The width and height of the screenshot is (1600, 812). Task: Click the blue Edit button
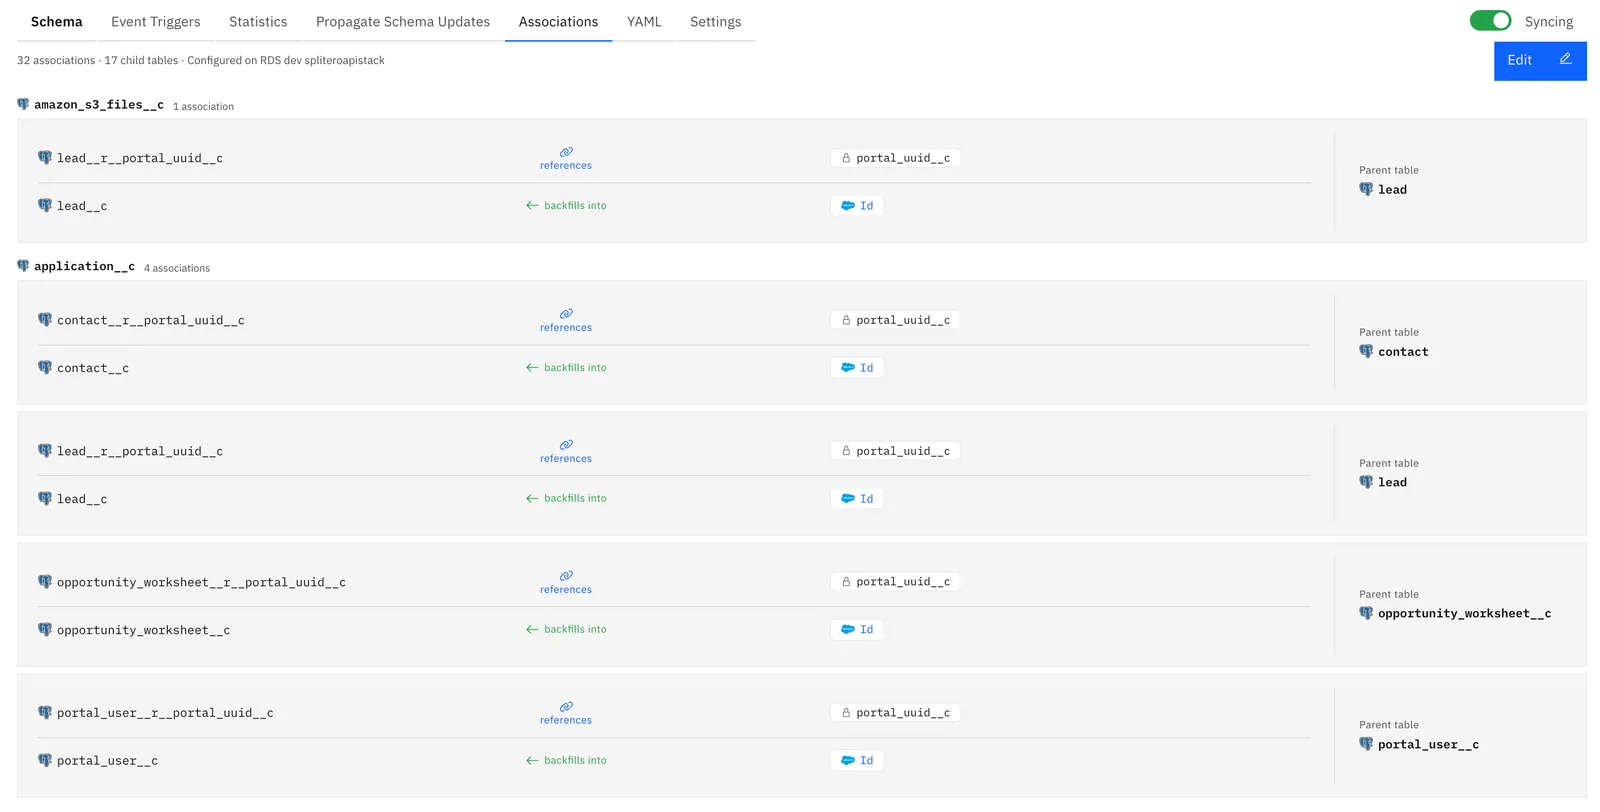[x=1540, y=61]
